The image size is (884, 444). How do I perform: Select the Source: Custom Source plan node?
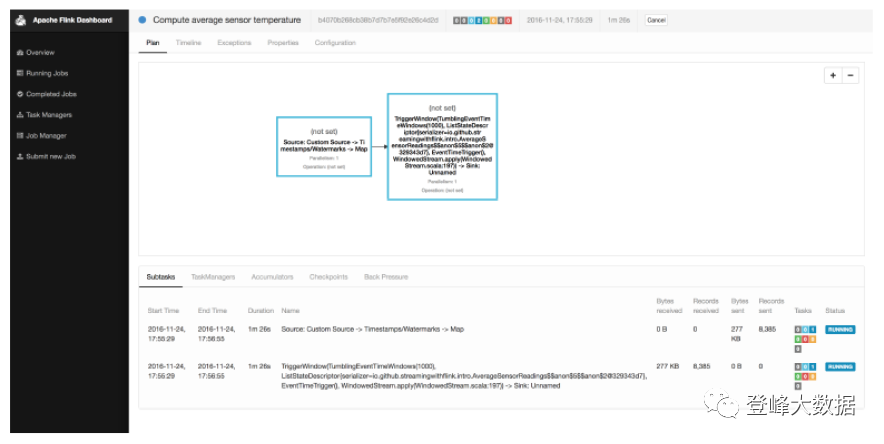click(324, 146)
